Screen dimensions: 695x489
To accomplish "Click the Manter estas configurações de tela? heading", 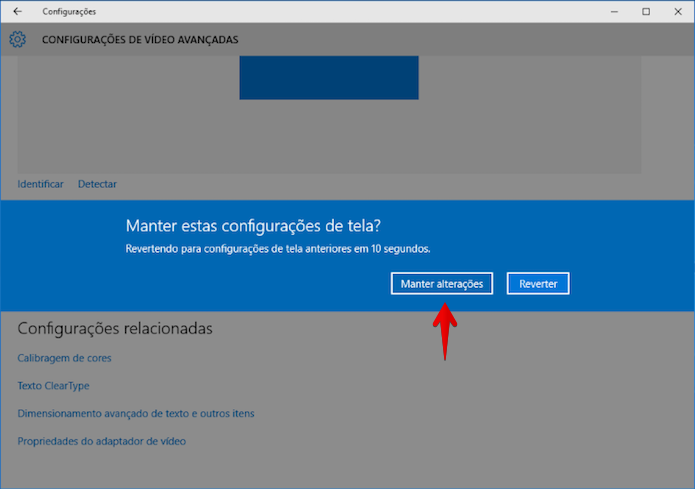I will click(253, 226).
